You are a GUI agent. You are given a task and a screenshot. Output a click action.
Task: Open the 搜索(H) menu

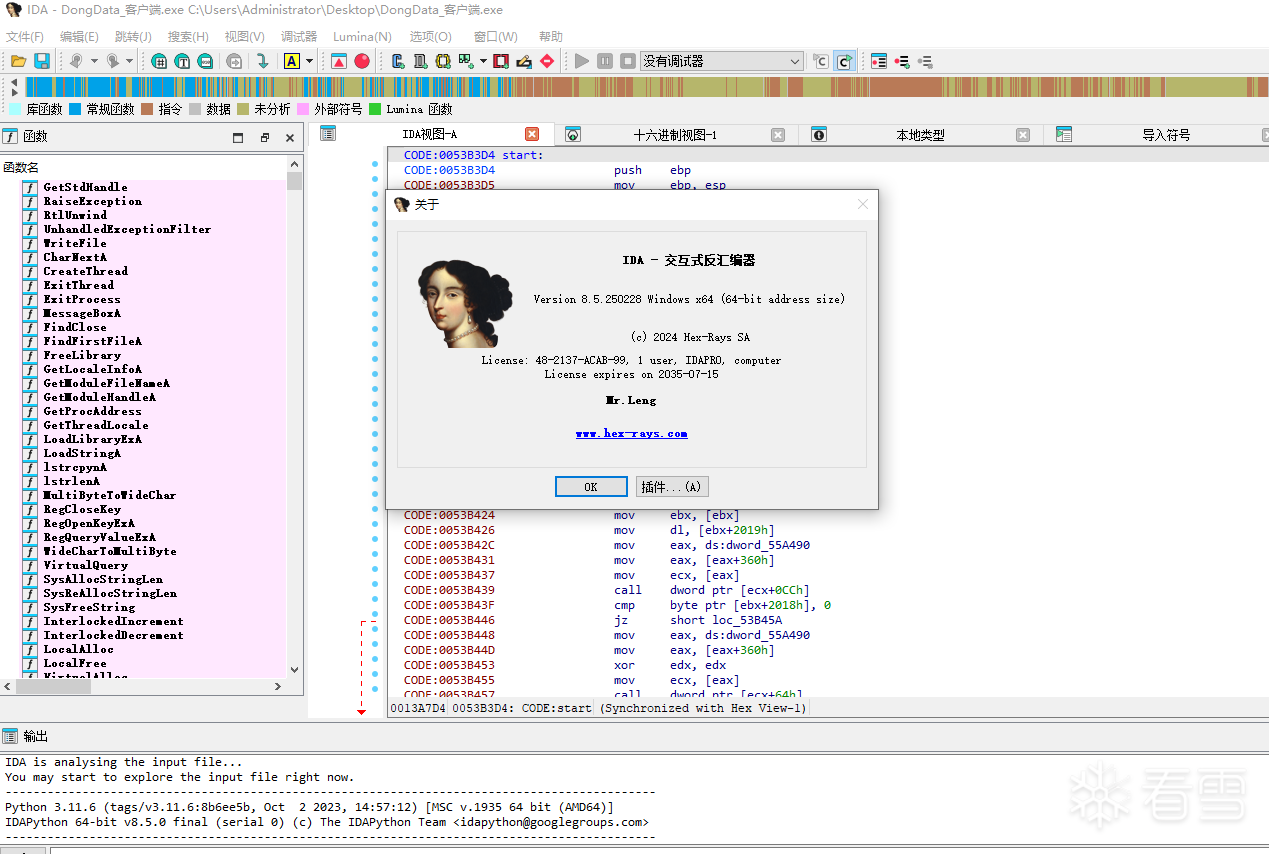tap(188, 36)
